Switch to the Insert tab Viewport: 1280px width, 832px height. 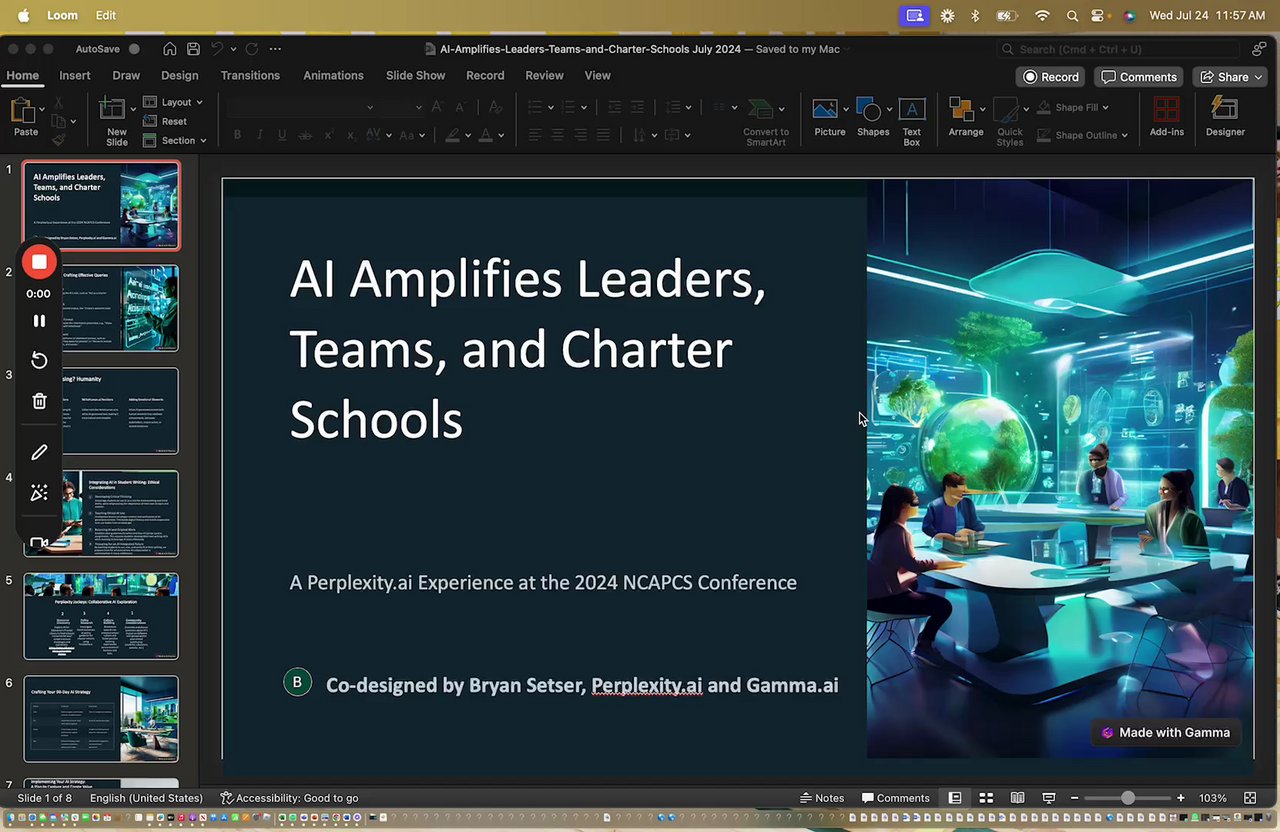click(x=75, y=75)
